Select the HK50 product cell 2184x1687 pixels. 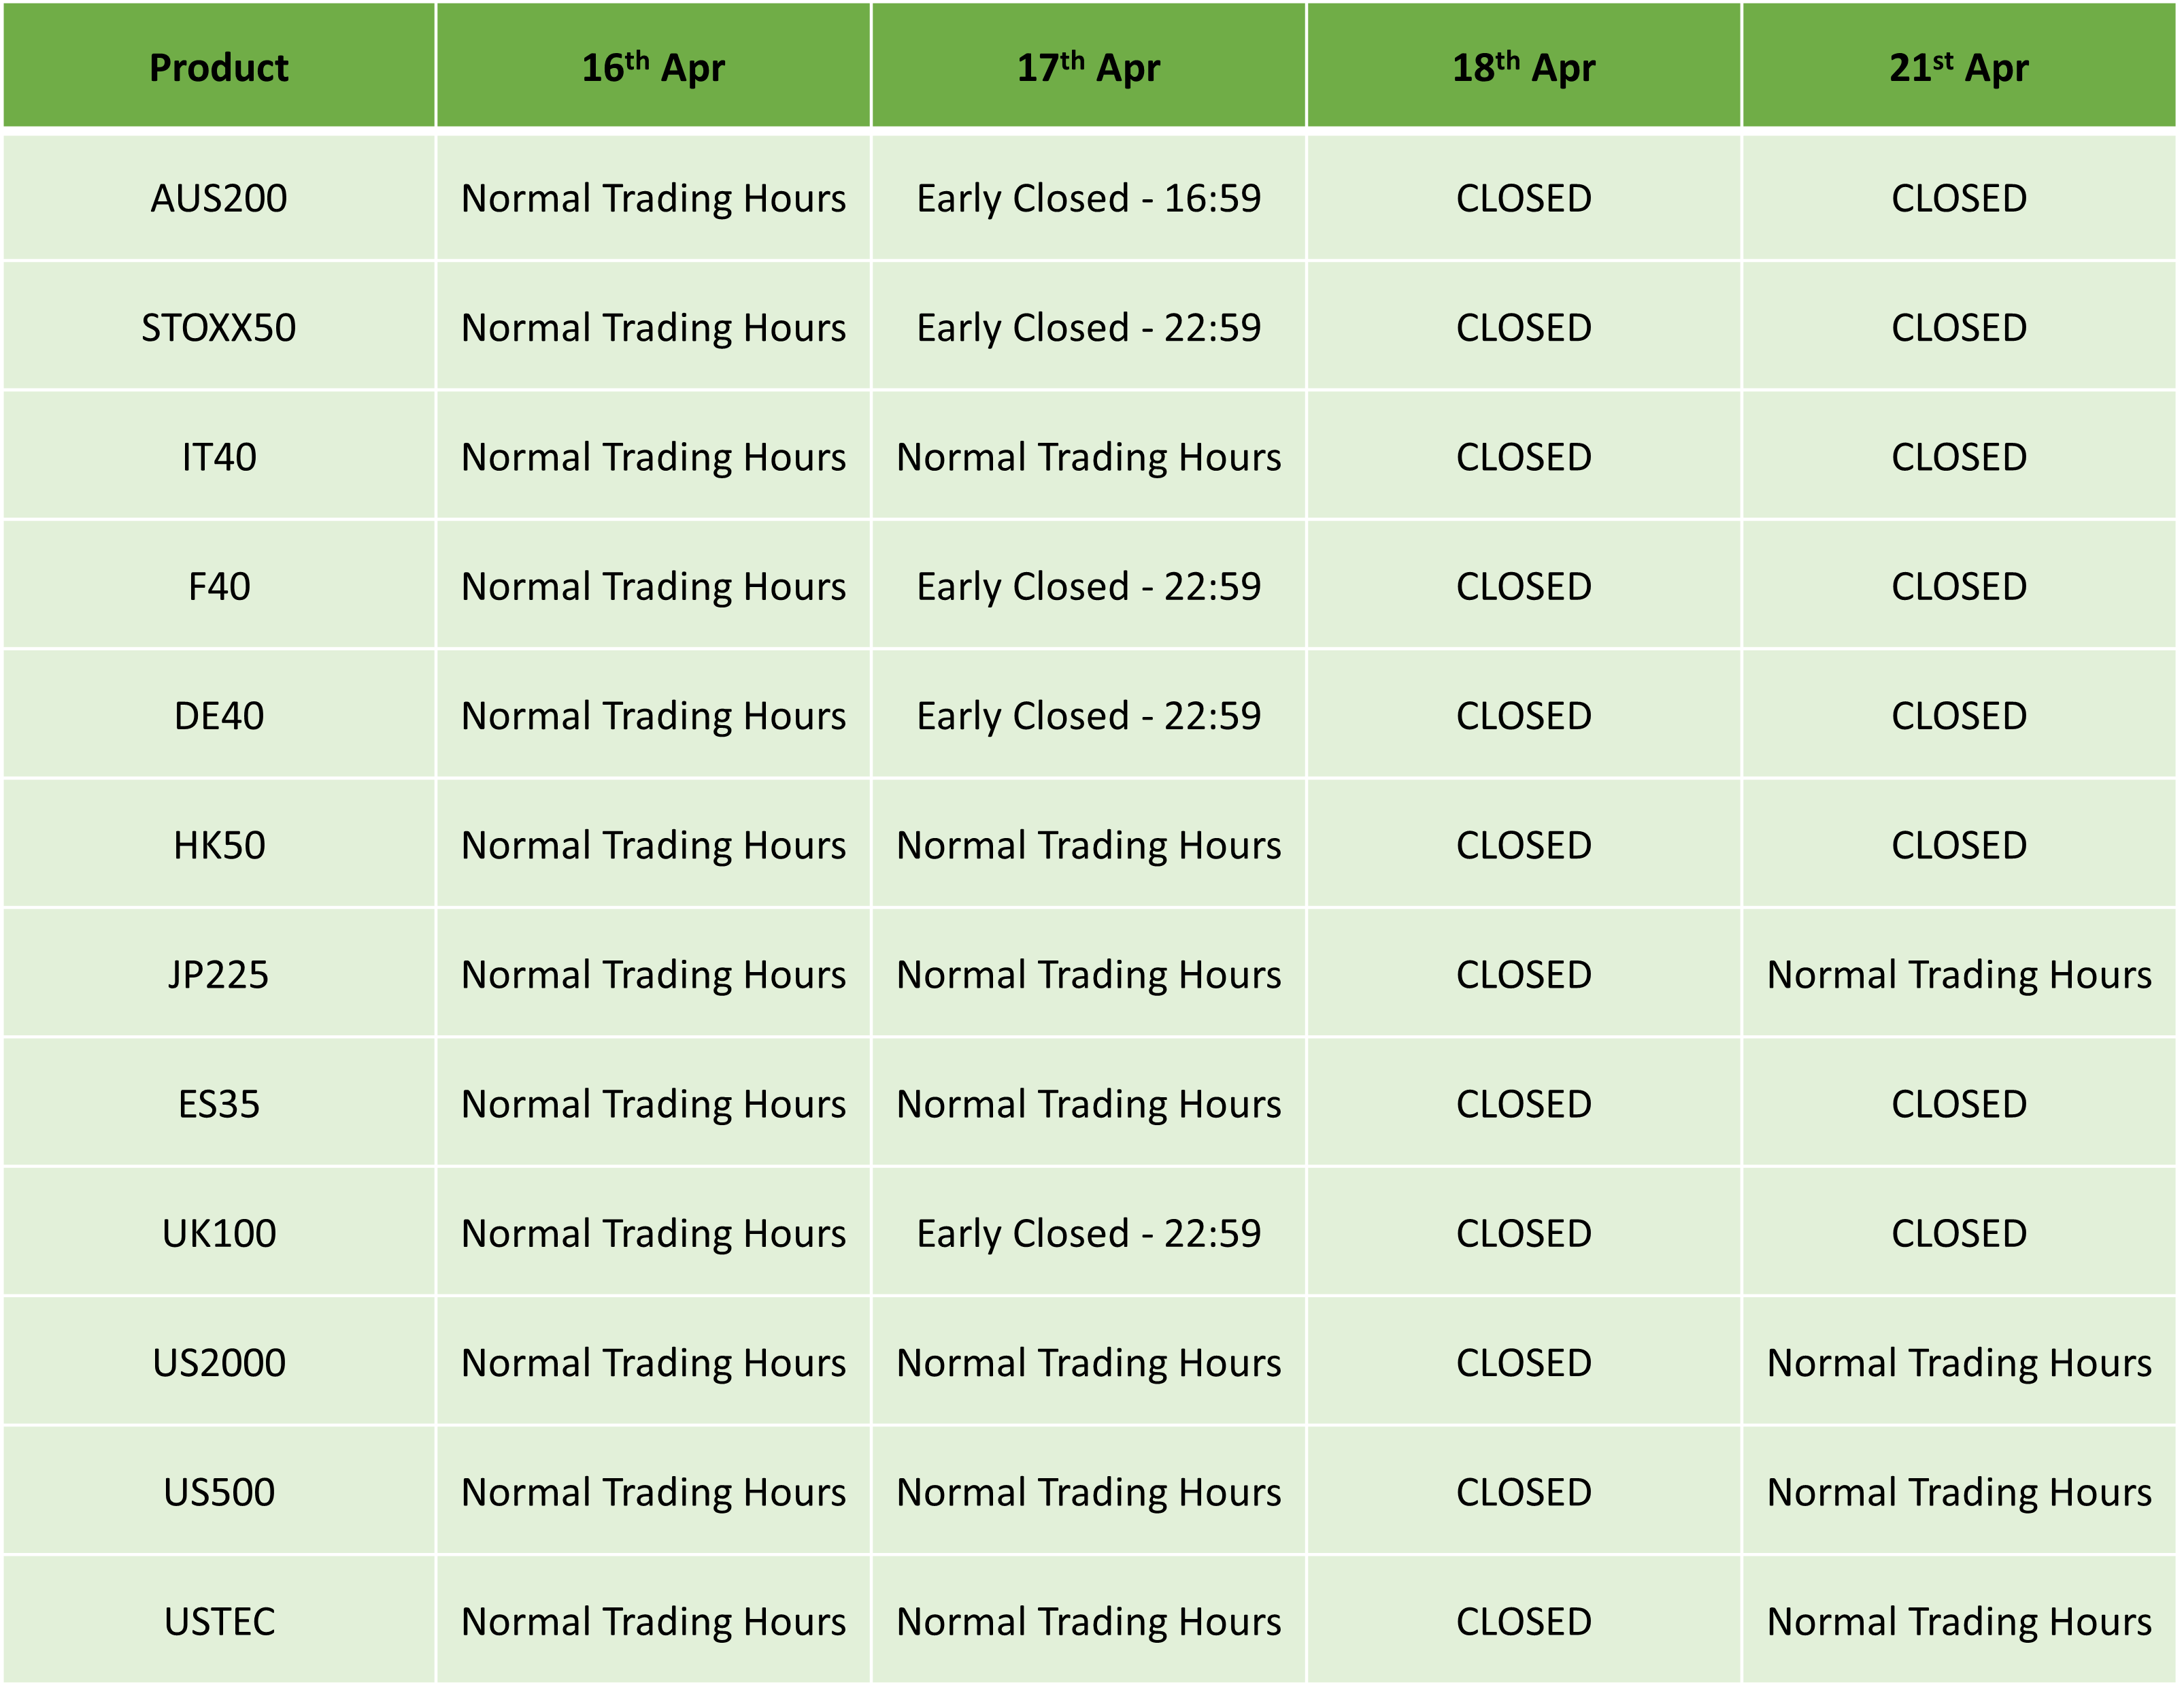pos(219,845)
